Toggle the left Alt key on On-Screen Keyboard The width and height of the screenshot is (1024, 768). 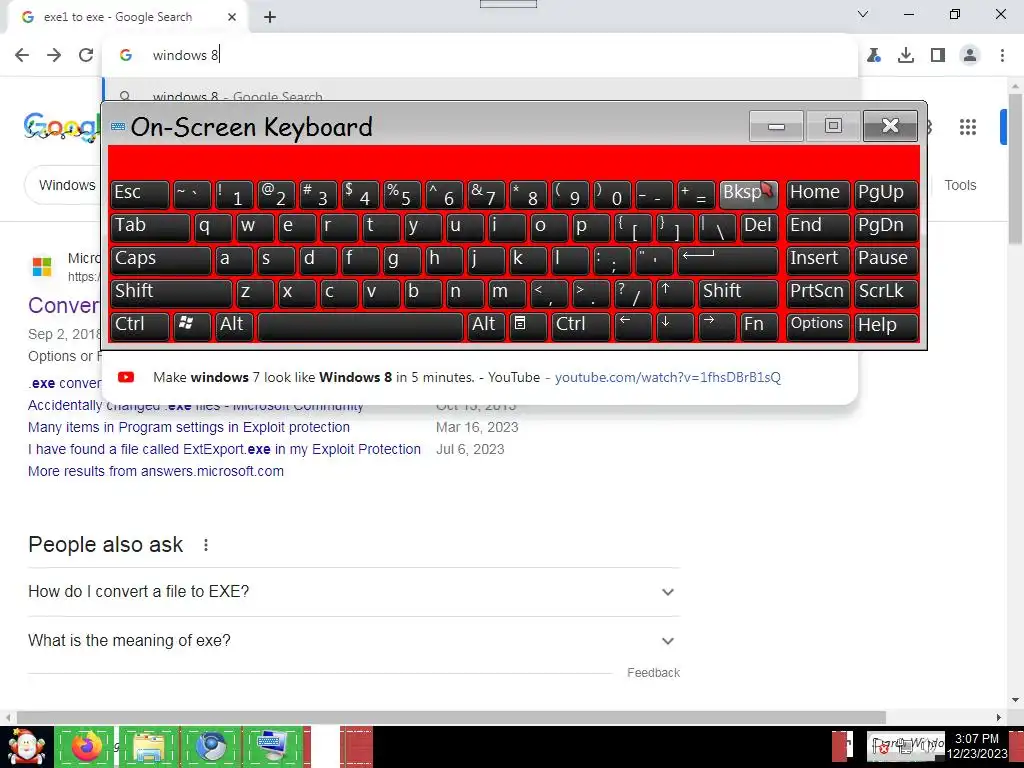(232, 326)
